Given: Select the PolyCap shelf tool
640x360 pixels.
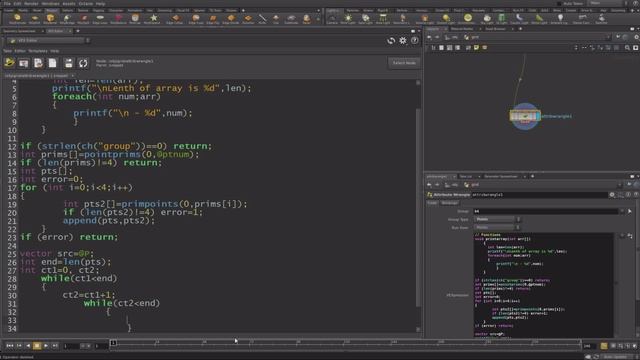Looking at the screenshot, I should pos(135,19).
